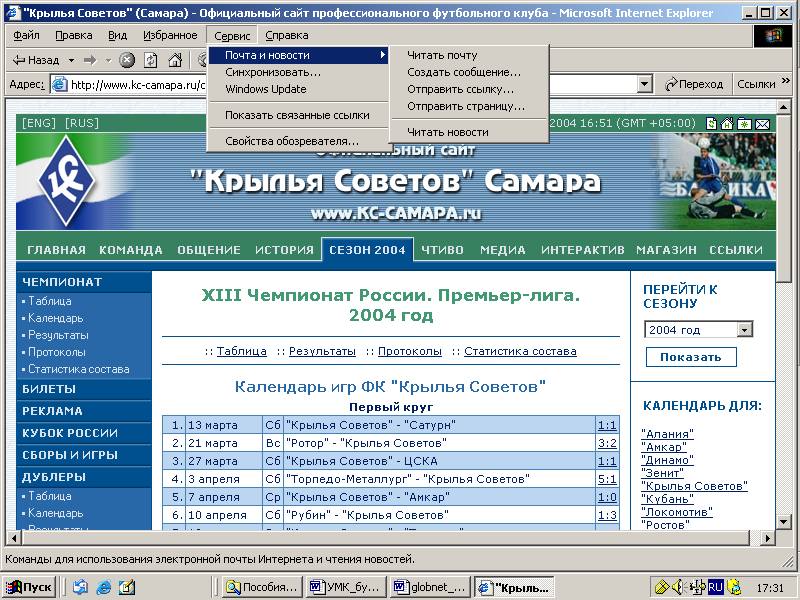Viewport: 800px width, 600px height.
Task: Open the МАГАЗИН navigation tab
Action: (666, 250)
